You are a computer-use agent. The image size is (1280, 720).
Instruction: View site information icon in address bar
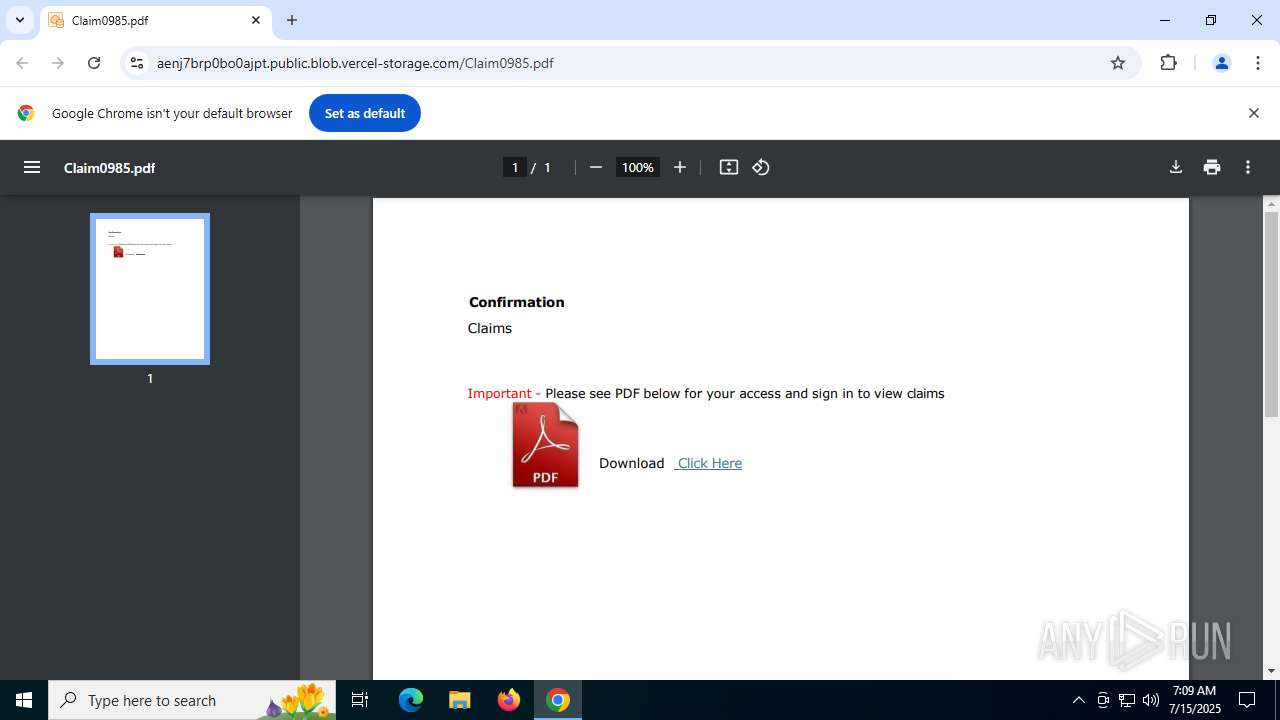pyautogui.click(x=137, y=63)
